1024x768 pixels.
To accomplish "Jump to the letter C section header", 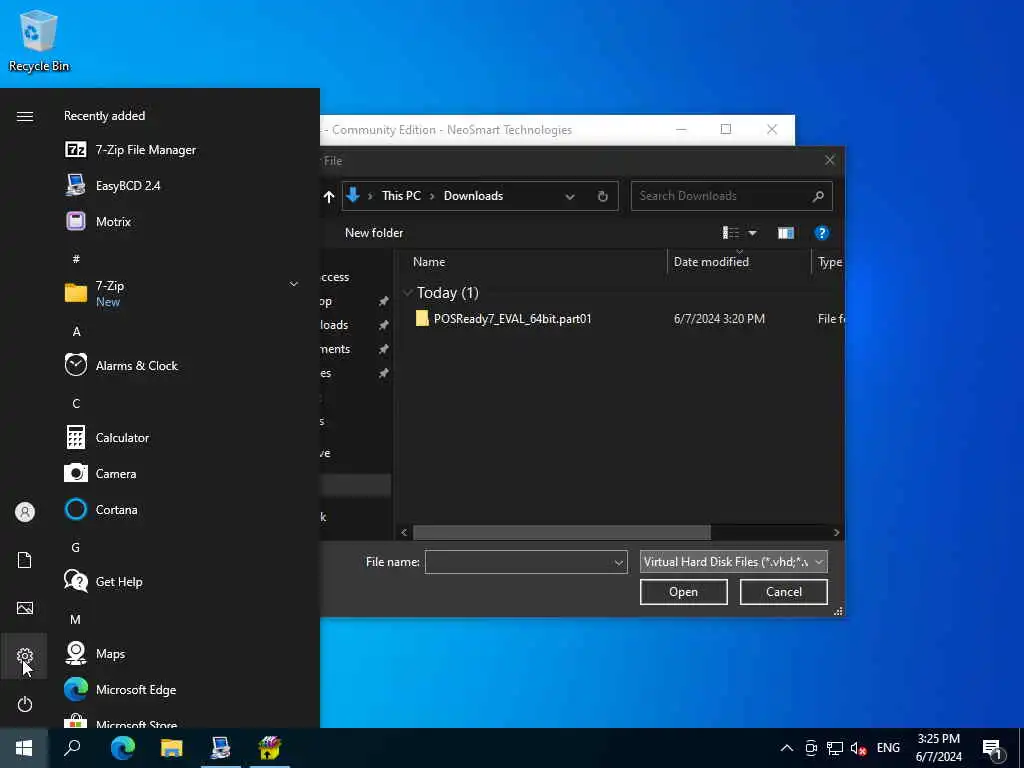I will (x=76, y=404).
